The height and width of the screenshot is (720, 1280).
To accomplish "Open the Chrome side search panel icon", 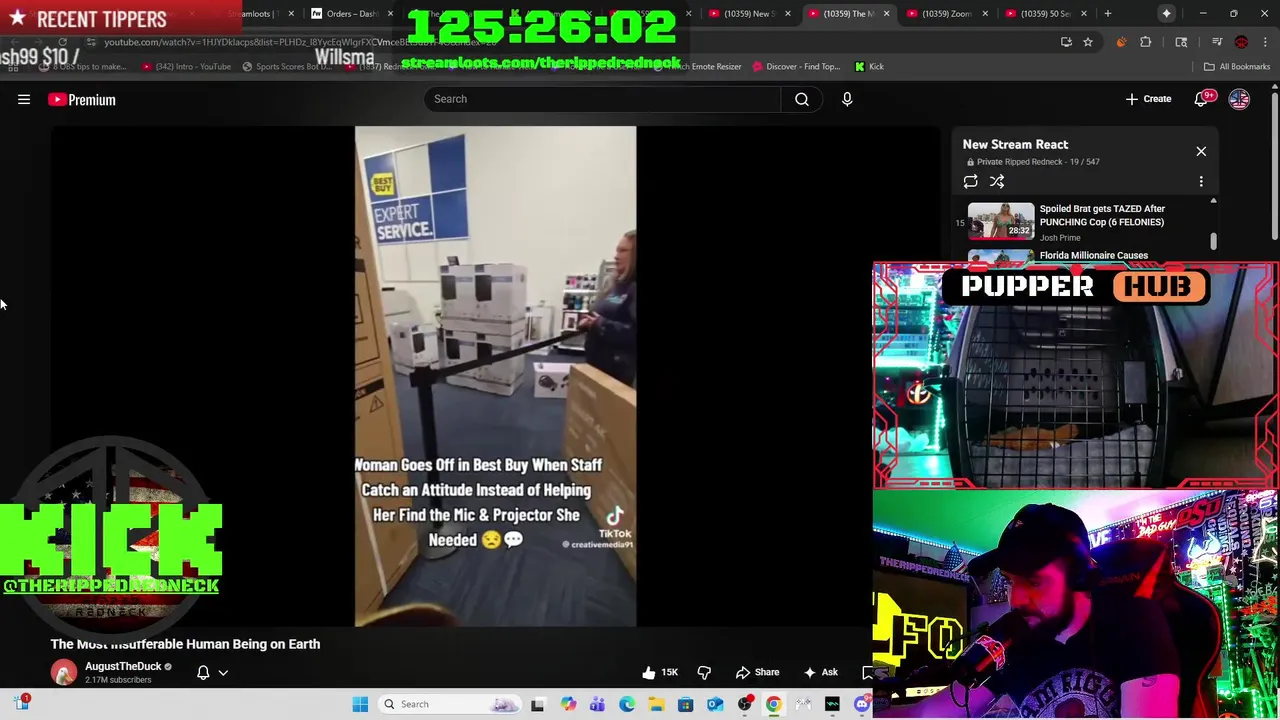I will point(1181,42).
